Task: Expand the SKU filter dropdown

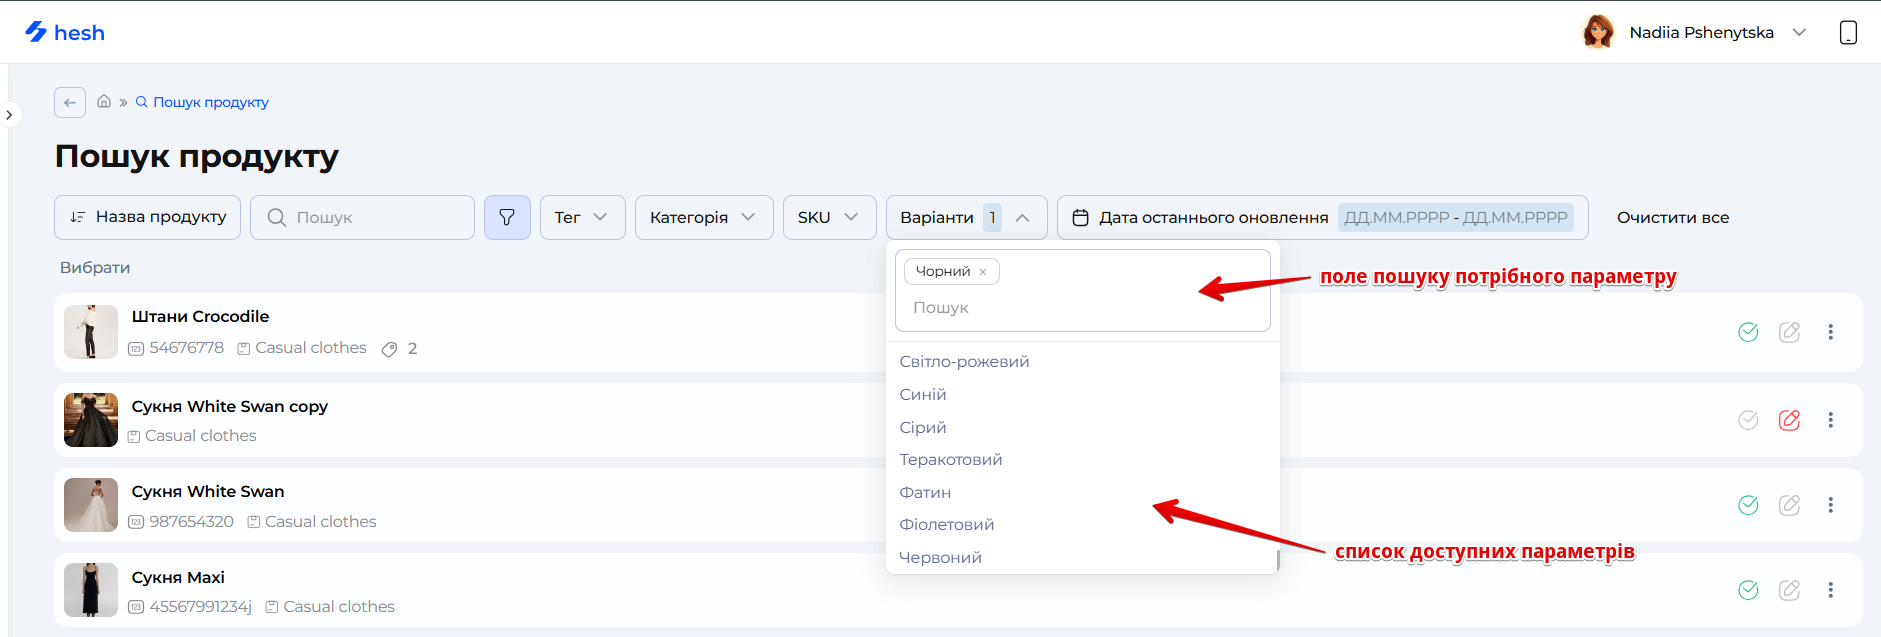Action: click(828, 217)
